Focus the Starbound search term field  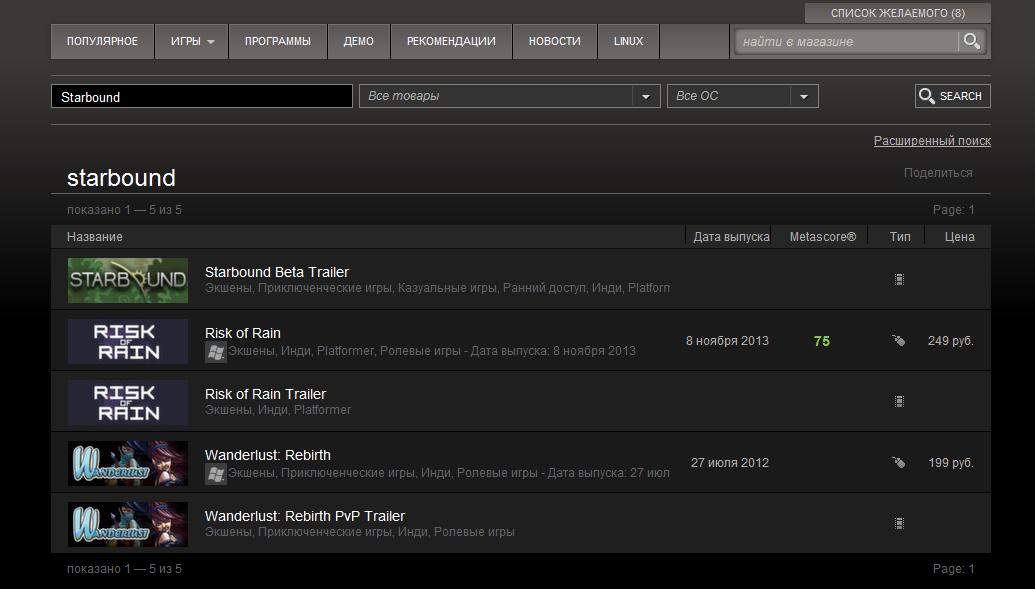click(x=202, y=96)
